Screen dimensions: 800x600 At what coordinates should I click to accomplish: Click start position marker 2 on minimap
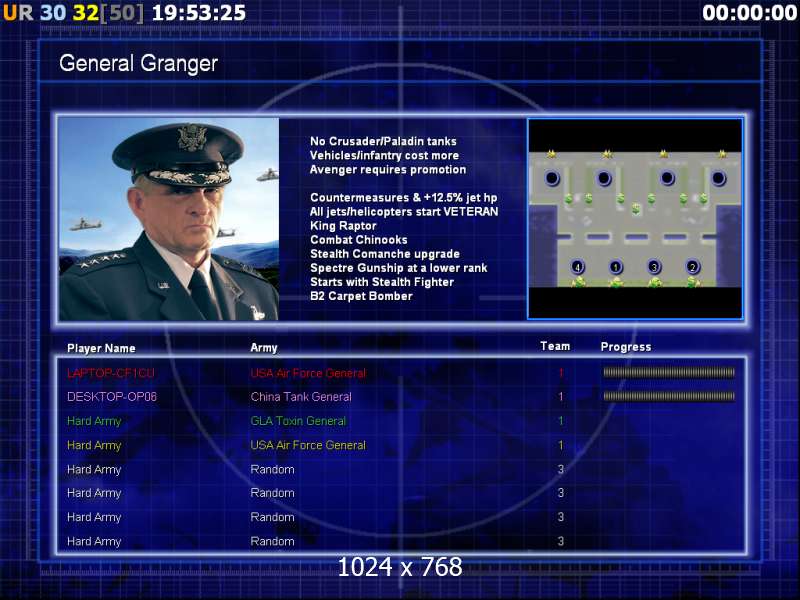click(x=692, y=267)
